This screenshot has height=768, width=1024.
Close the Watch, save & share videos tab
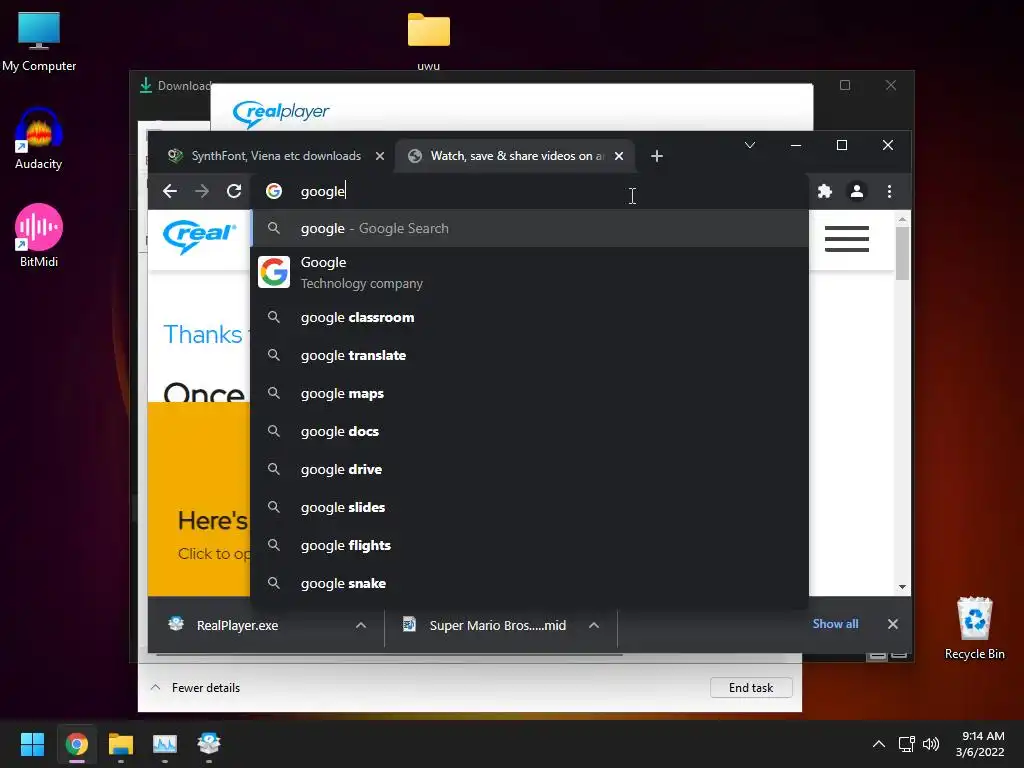(x=619, y=156)
